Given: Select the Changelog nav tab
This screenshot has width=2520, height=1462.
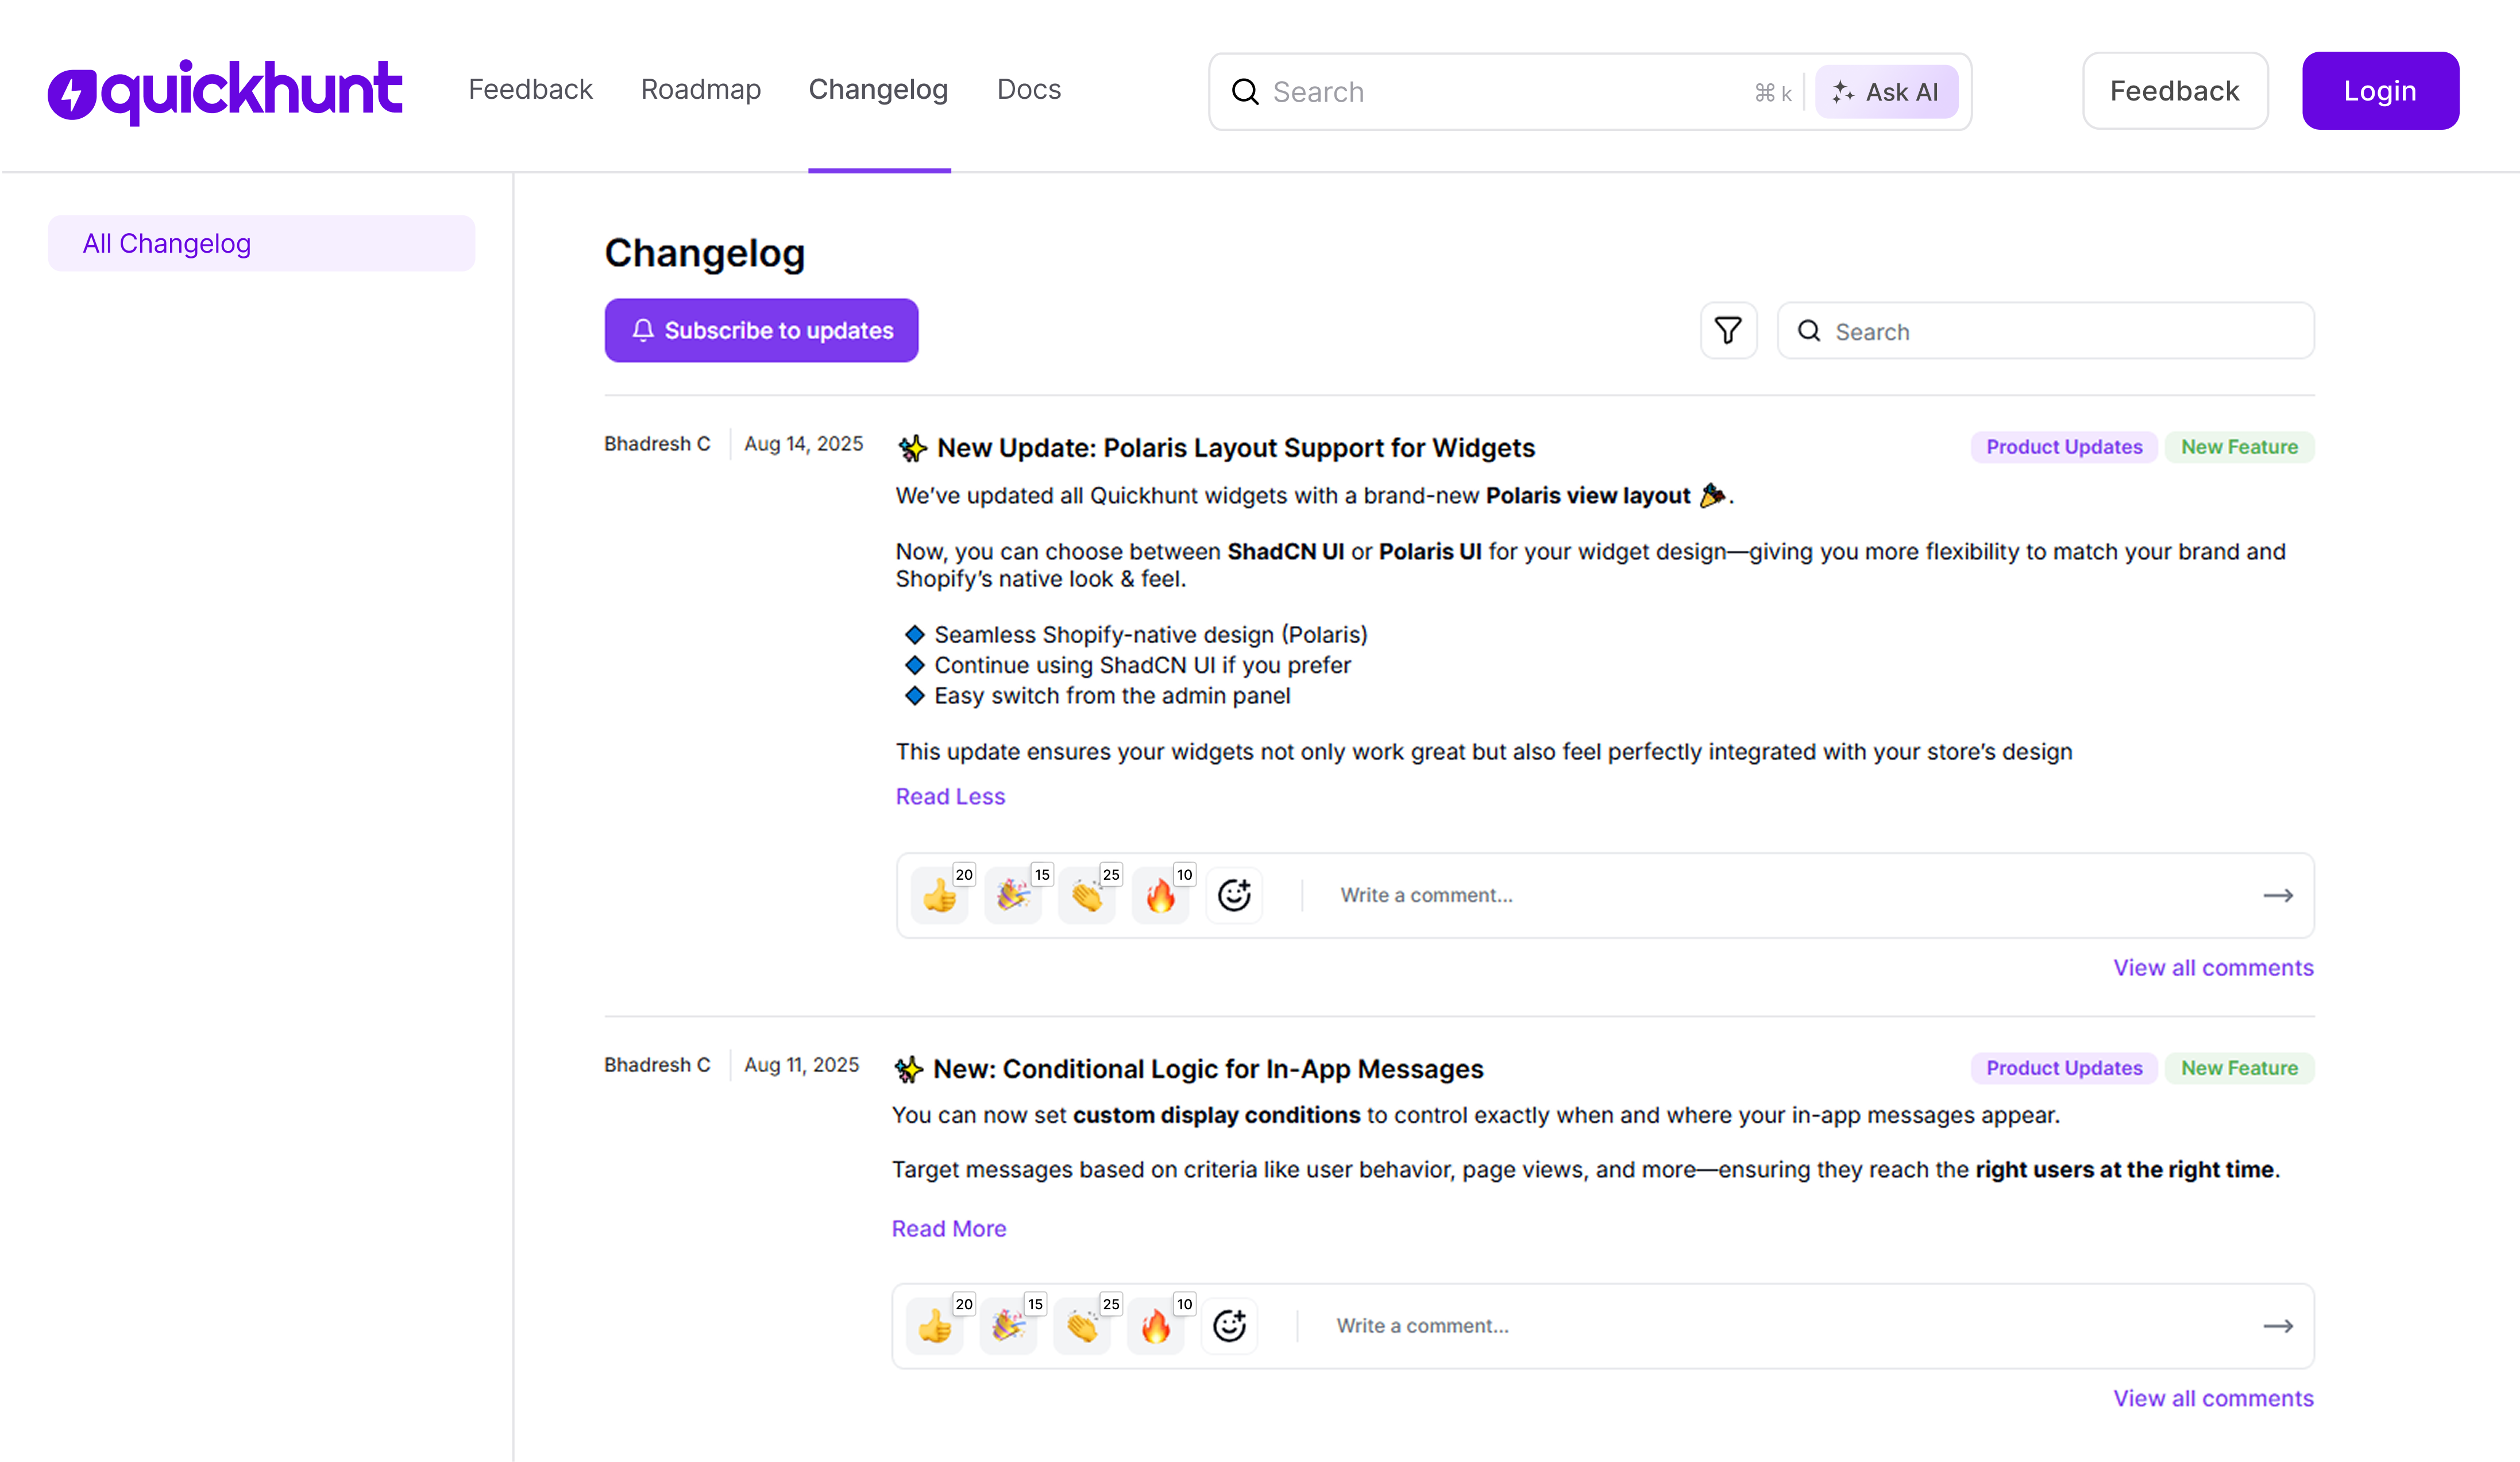Looking at the screenshot, I should (878, 90).
